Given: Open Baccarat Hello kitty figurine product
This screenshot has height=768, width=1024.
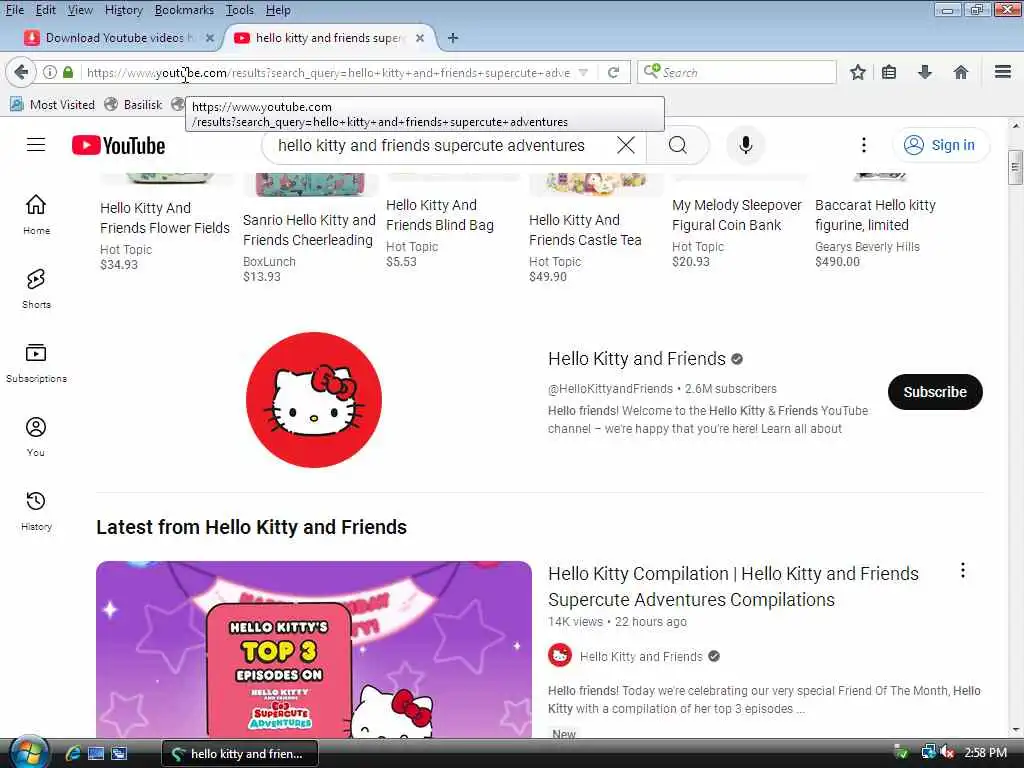Looking at the screenshot, I should [875, 215].
